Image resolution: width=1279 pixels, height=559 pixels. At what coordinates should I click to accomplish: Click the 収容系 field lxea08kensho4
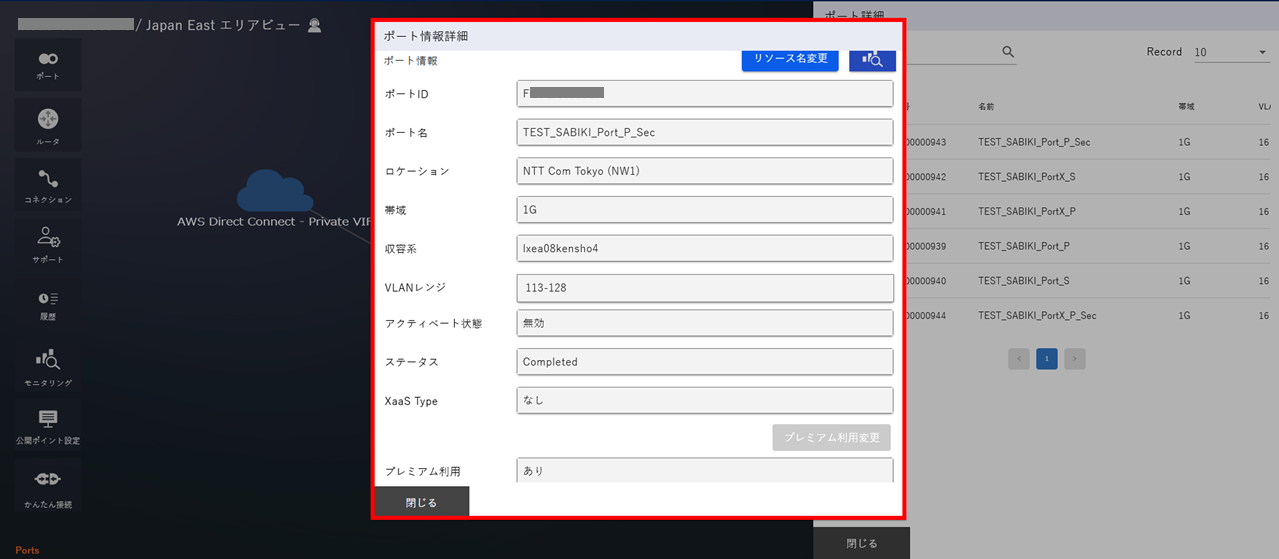pyautogui.click(x=705, y=248)
